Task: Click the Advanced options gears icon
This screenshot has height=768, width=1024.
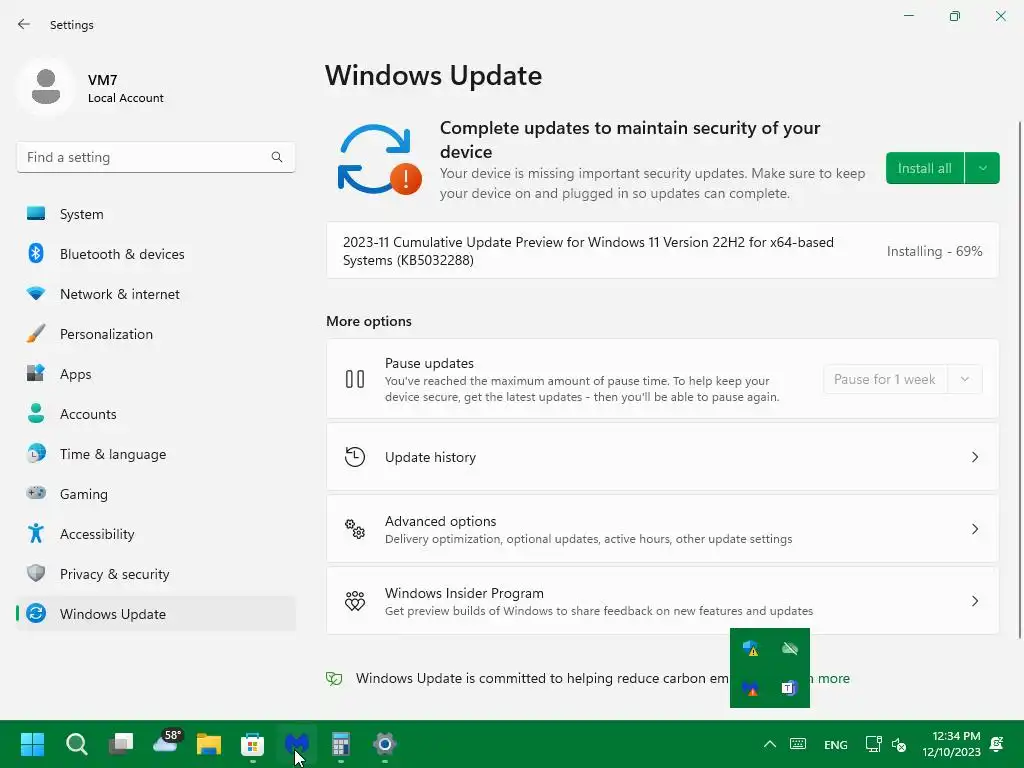Action: click(x=355, y=529)
